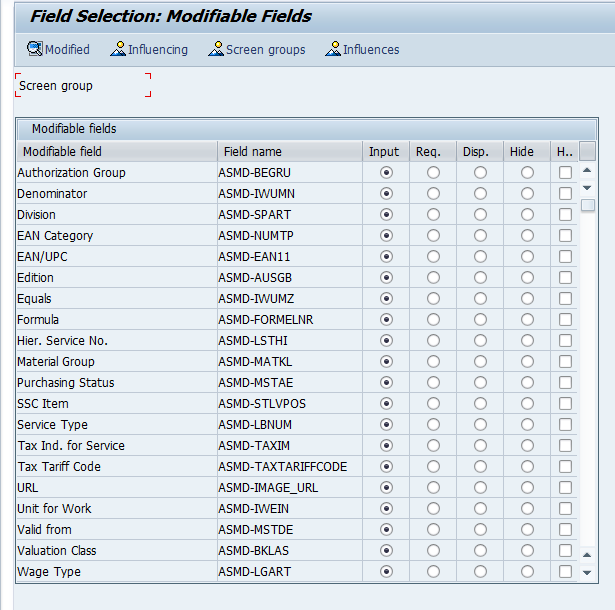
Task: Click the Field name column header
Action: 289,152
